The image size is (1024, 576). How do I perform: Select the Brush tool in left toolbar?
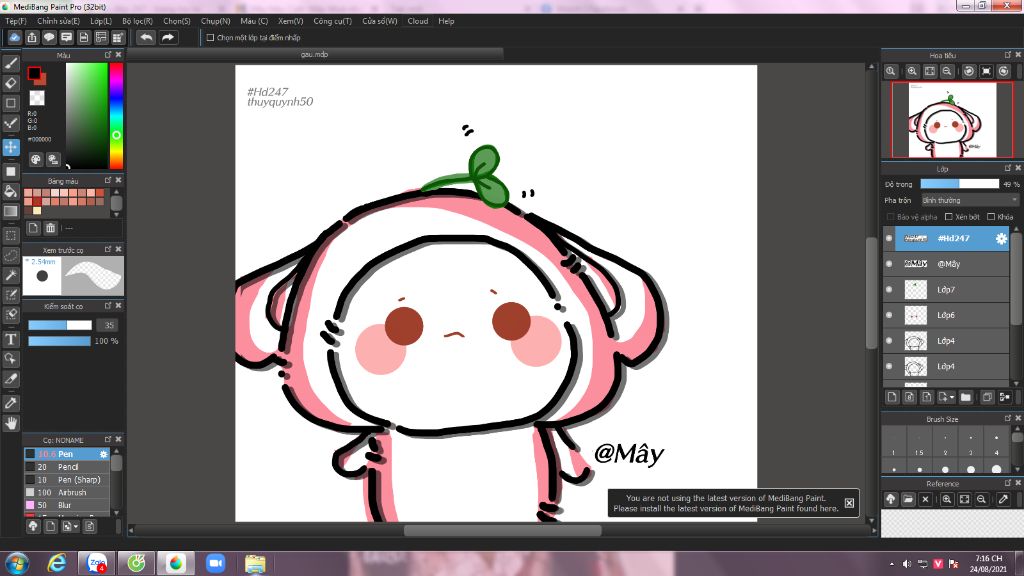[11, 63]
